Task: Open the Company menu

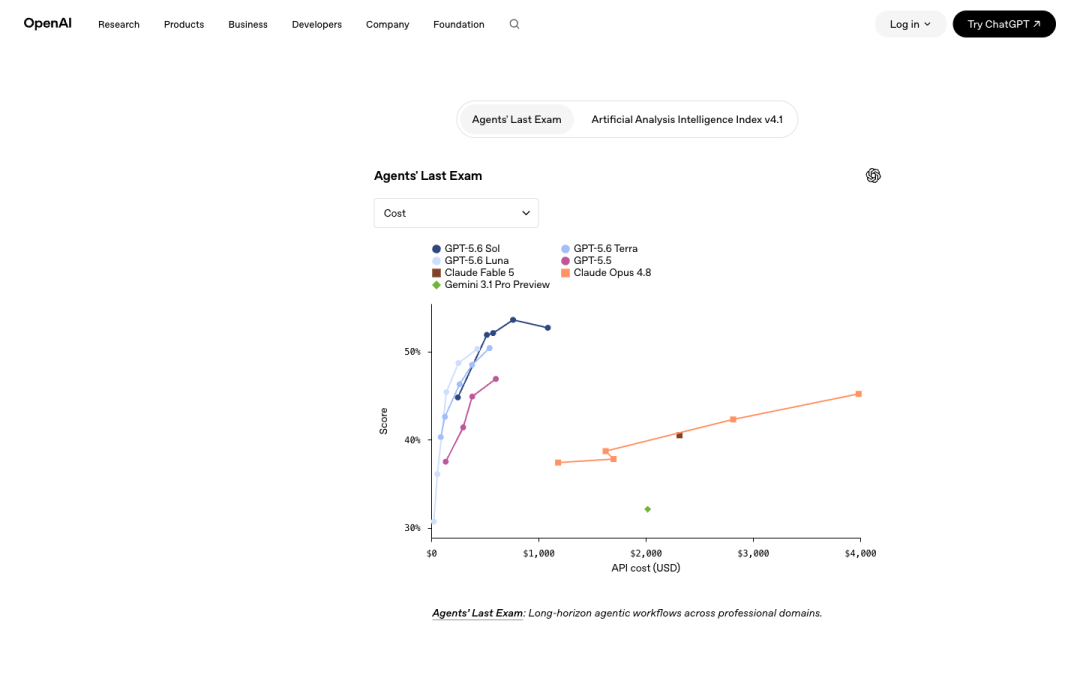Action: [387, 24]
